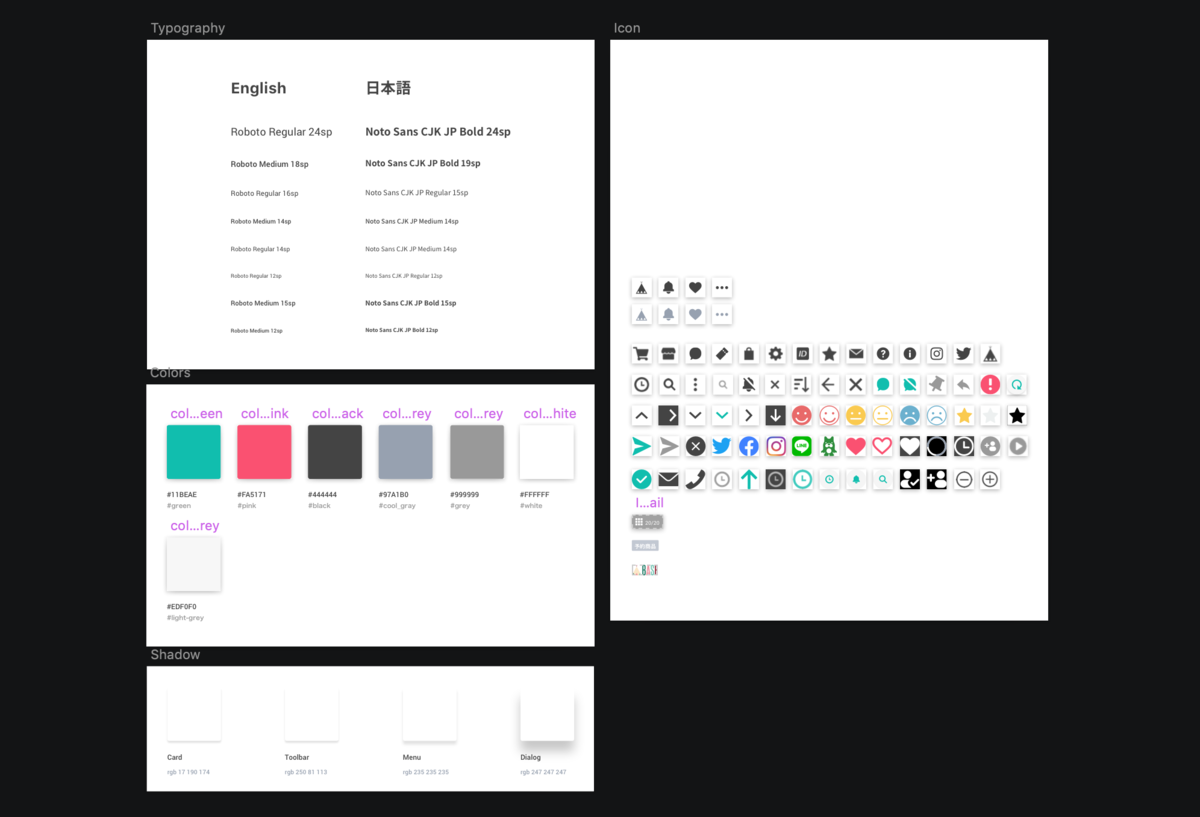Click the teal send paper-plane icon
This screenshot has height=817, width=1200.
point(641,446)
